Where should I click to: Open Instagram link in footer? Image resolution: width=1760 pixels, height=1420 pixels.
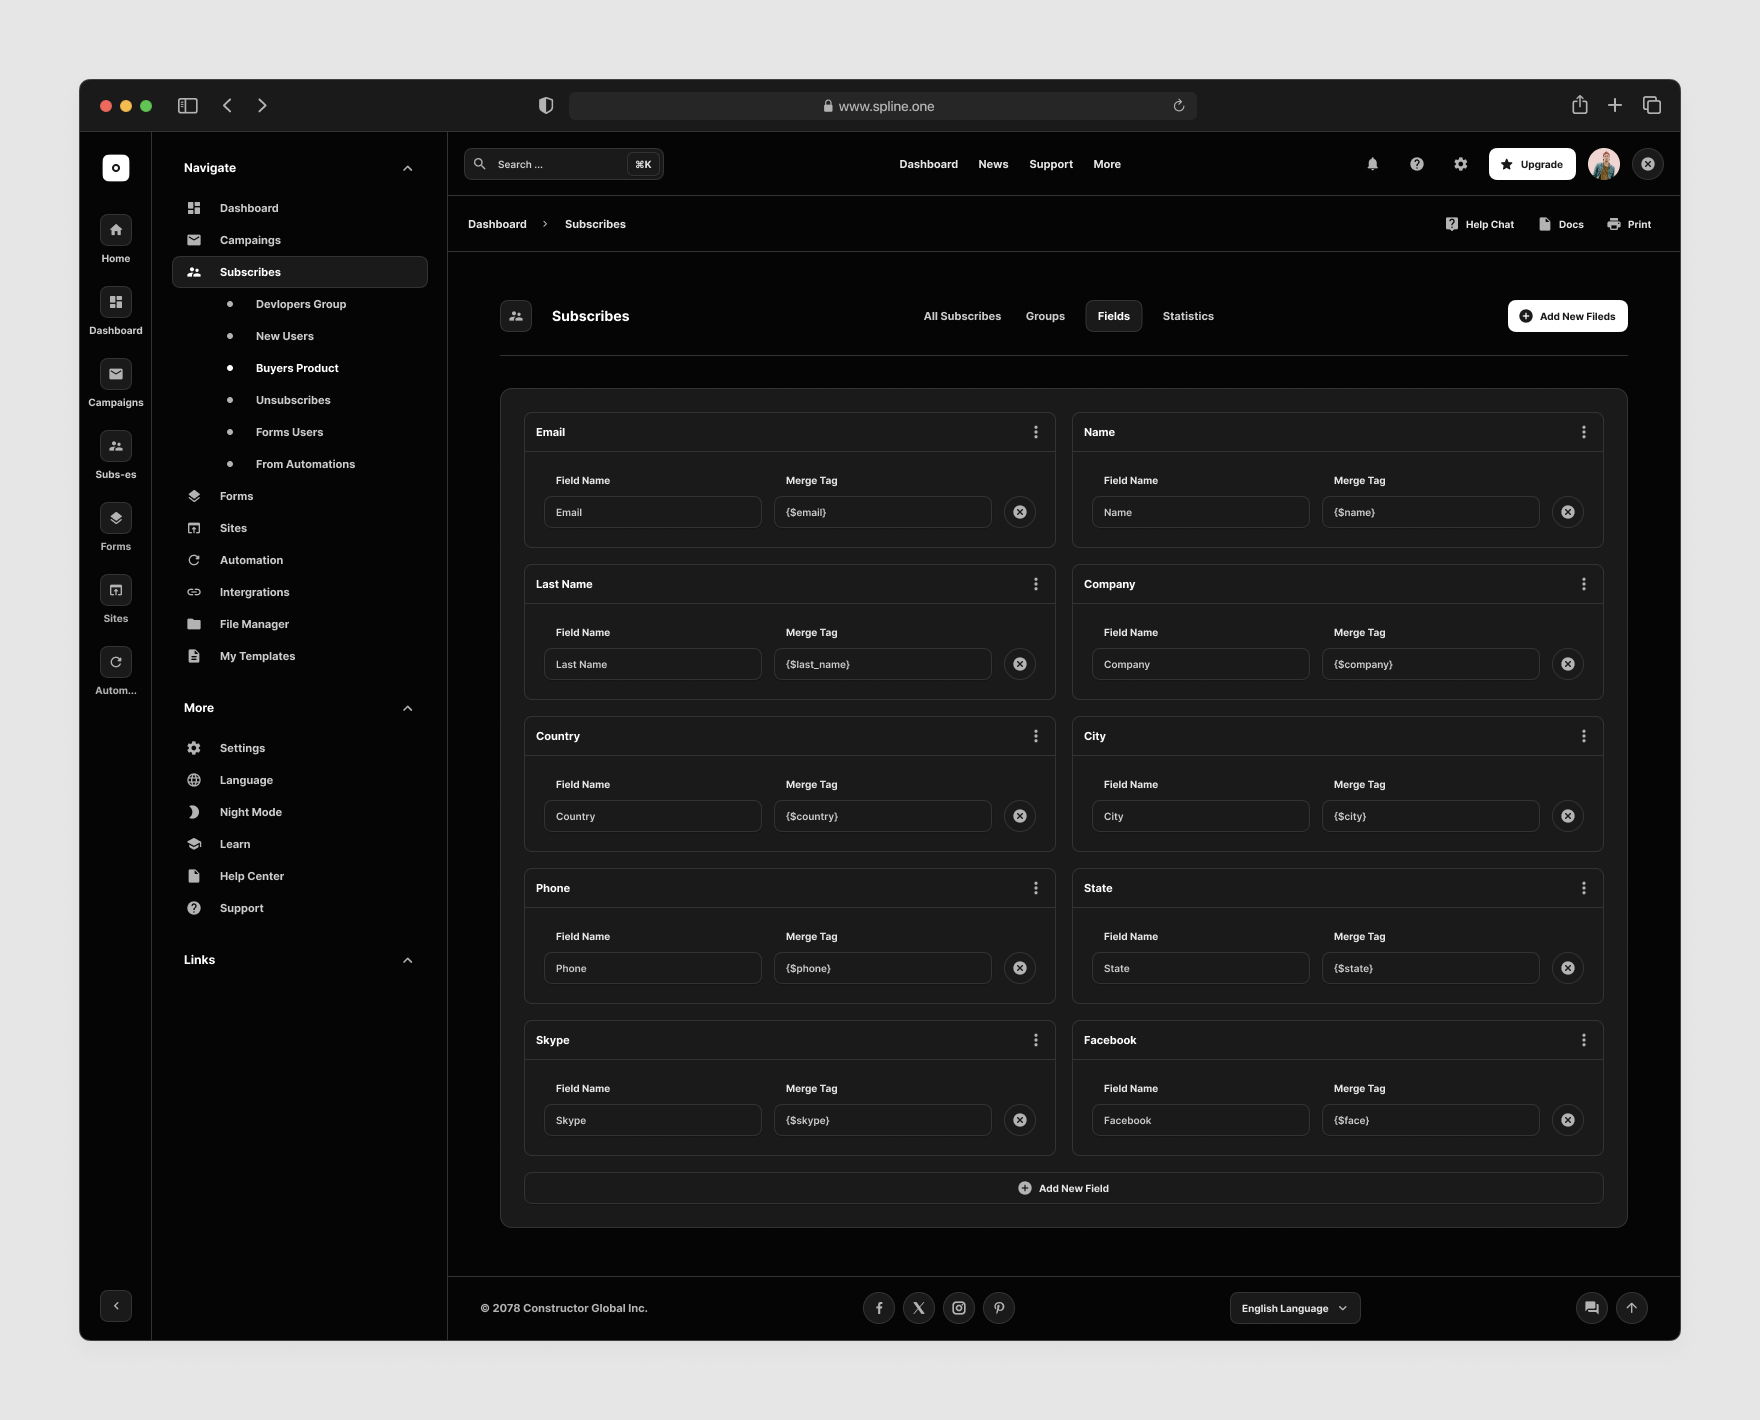coord(959,1308)
